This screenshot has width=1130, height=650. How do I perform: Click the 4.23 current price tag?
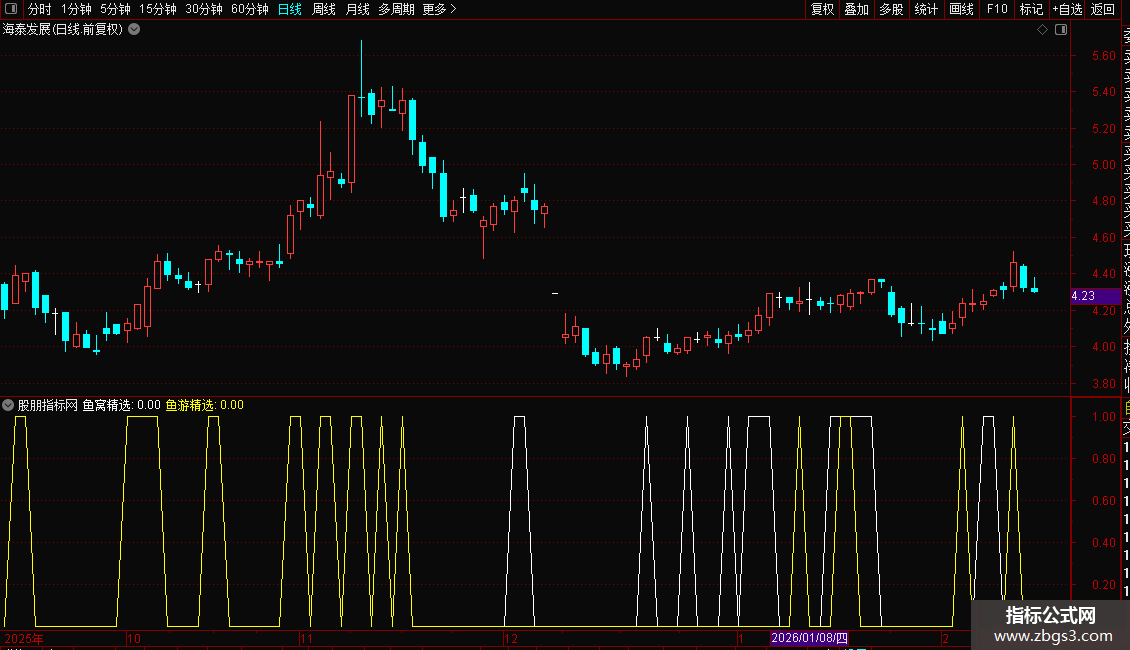click(1095, 296)
